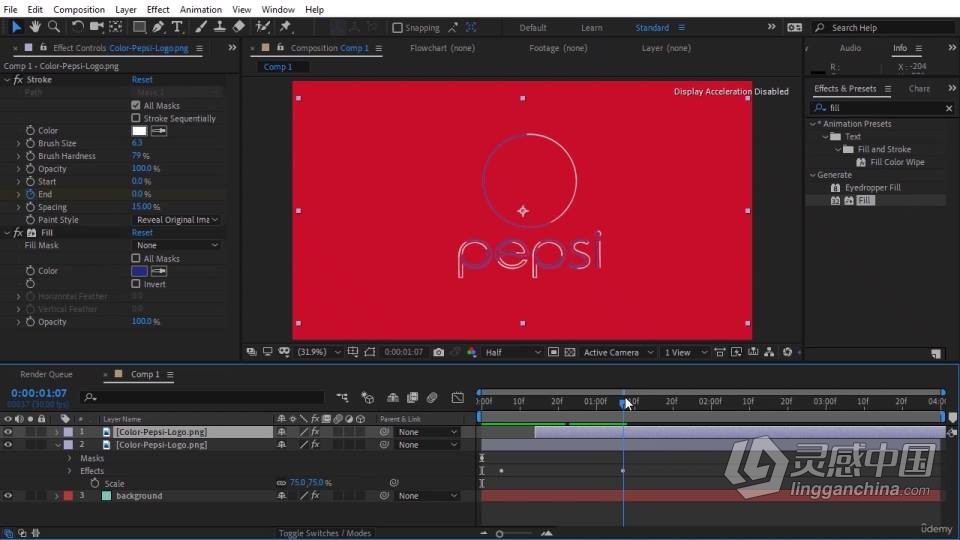The image size is (960, 540).
Task: Enable the Fill Invert checkbox
Action: [x=136, y=284]
